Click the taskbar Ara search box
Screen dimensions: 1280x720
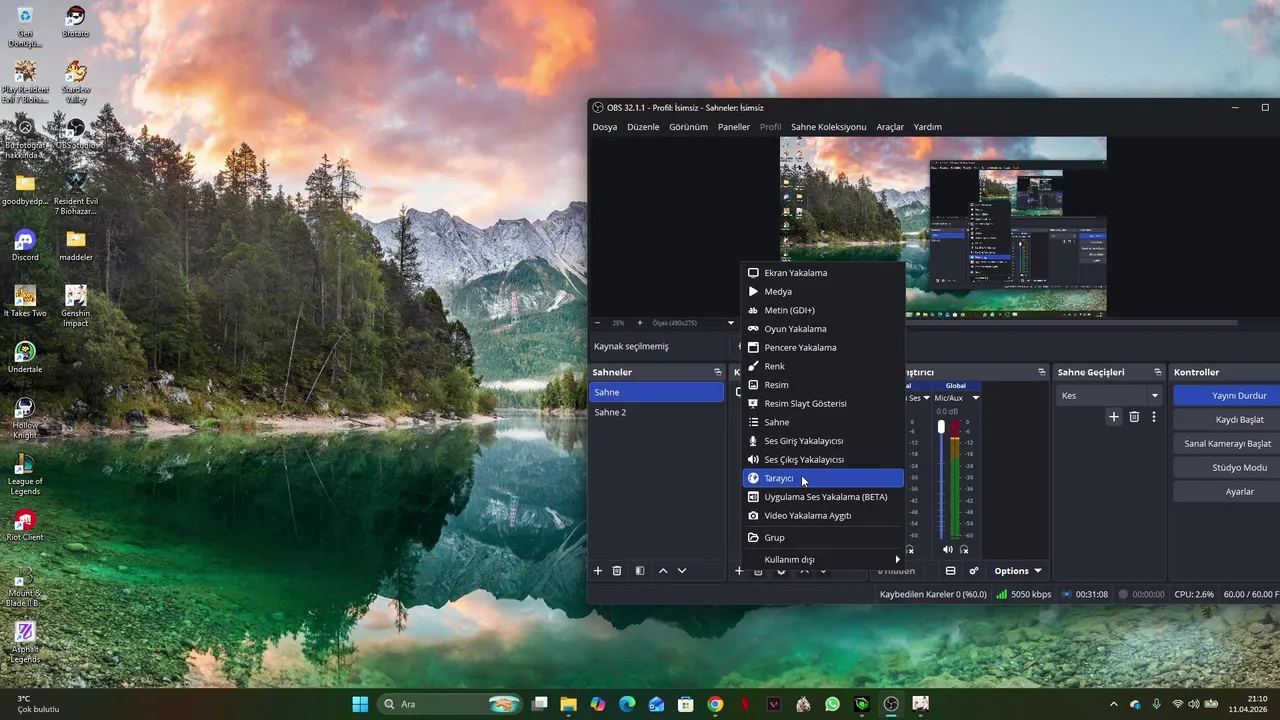(x=450, y=704)
